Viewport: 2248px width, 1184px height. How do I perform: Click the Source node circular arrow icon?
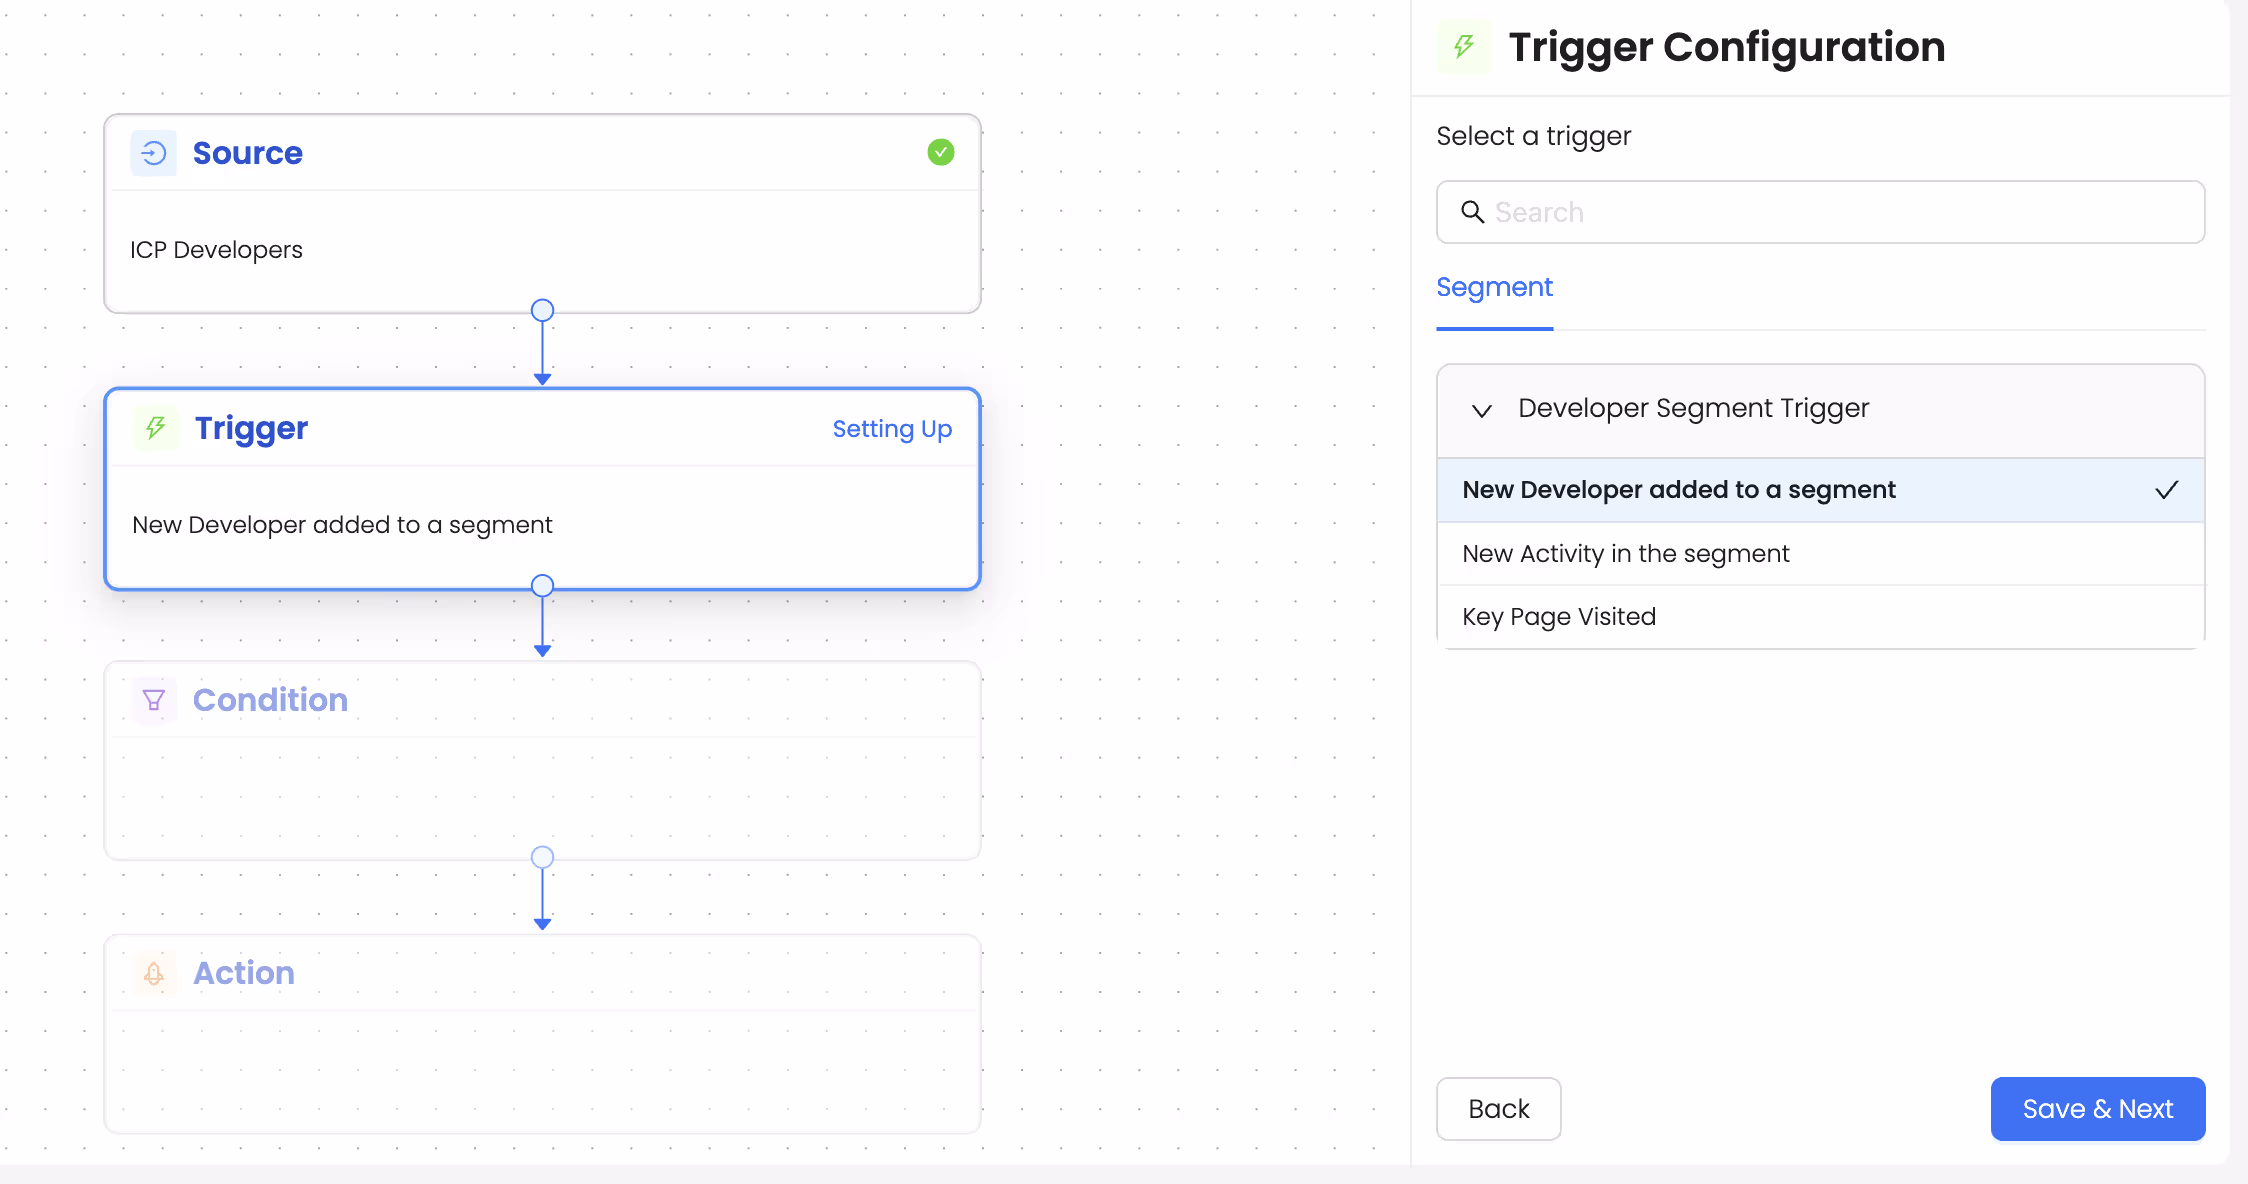click(153, 152)
